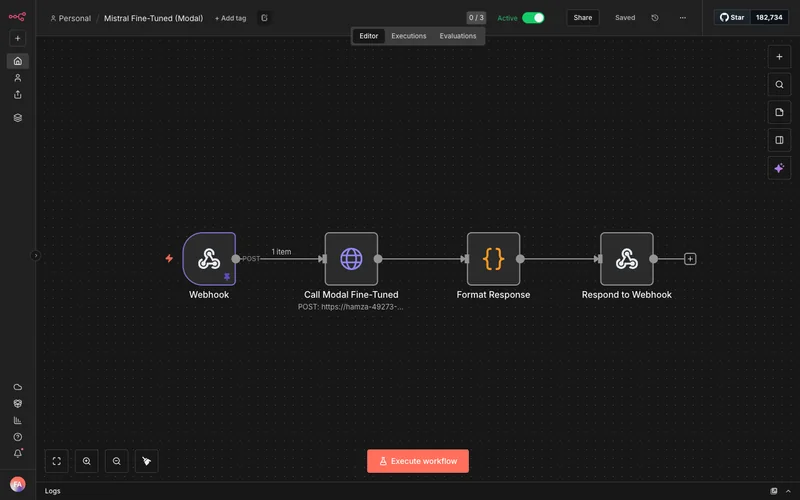Click the robot face icon in sidebar
This screenshot has width=800, height=500.
[x=18, y=404]
